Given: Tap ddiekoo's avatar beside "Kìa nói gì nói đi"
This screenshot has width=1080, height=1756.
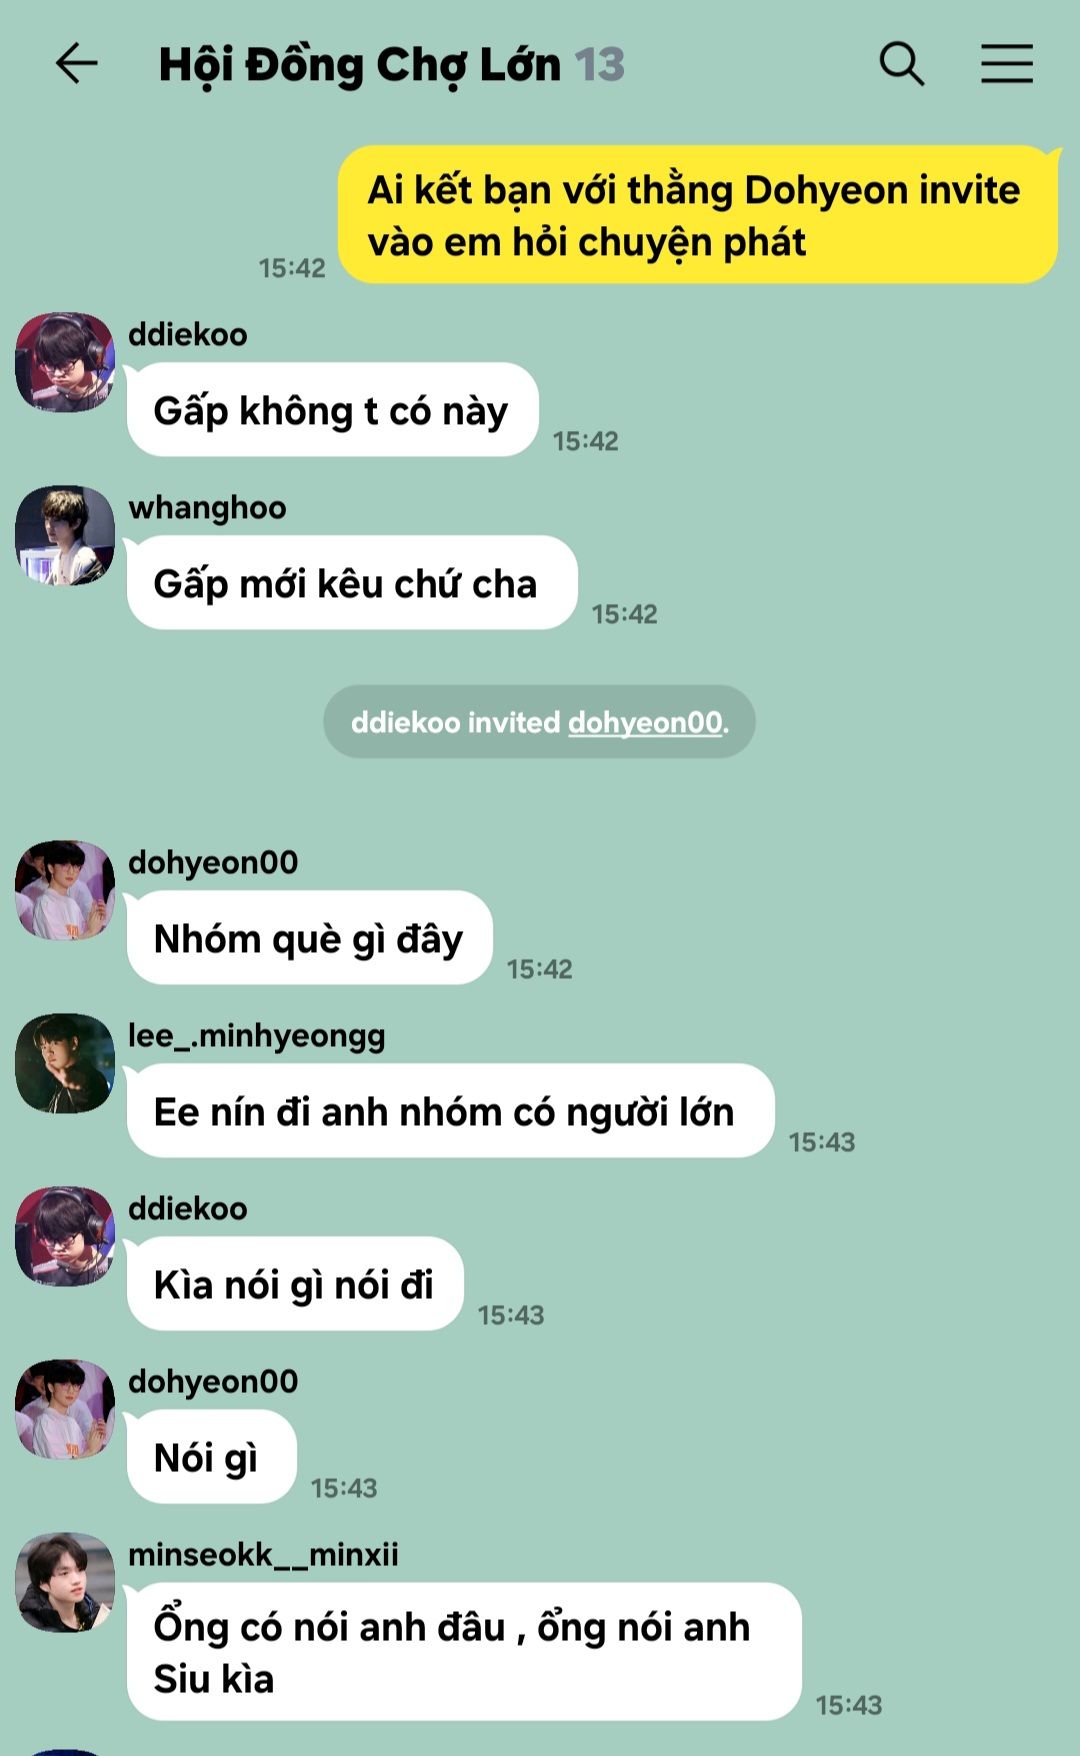Looking at the screenshot, I should [65, 1236].
